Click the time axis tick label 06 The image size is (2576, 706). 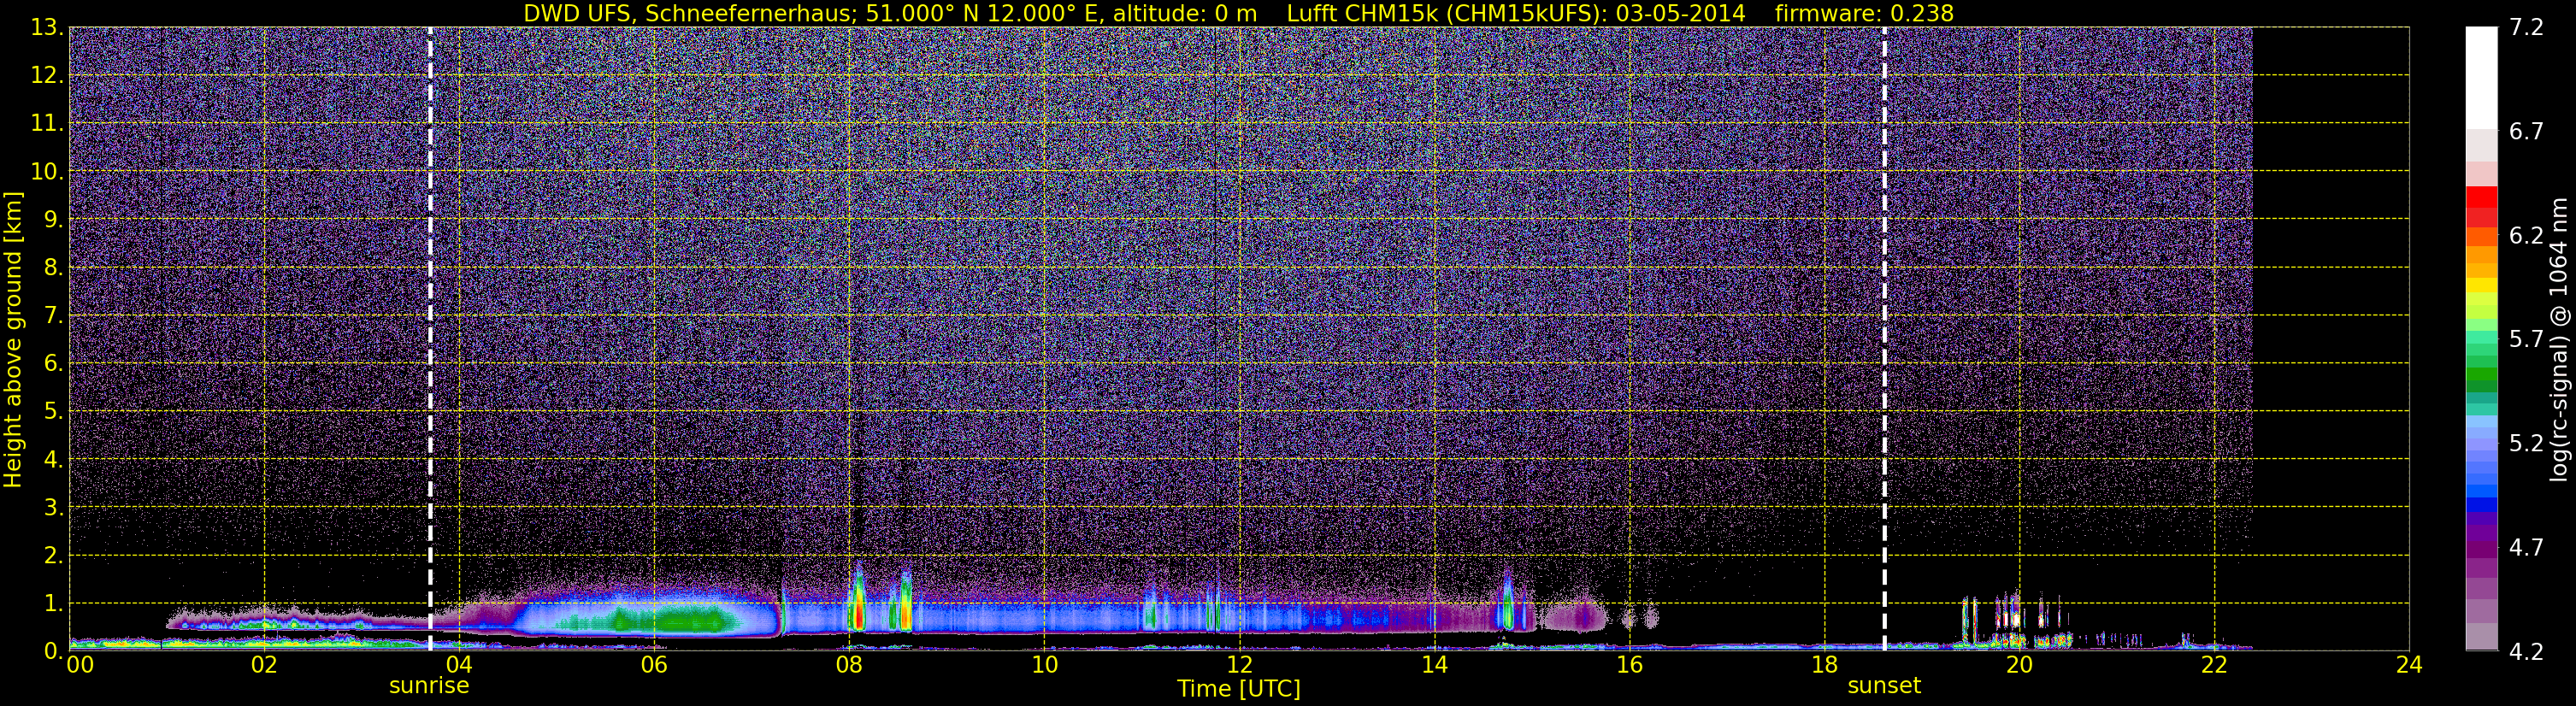pyautogui.click(x=653, y=665)
